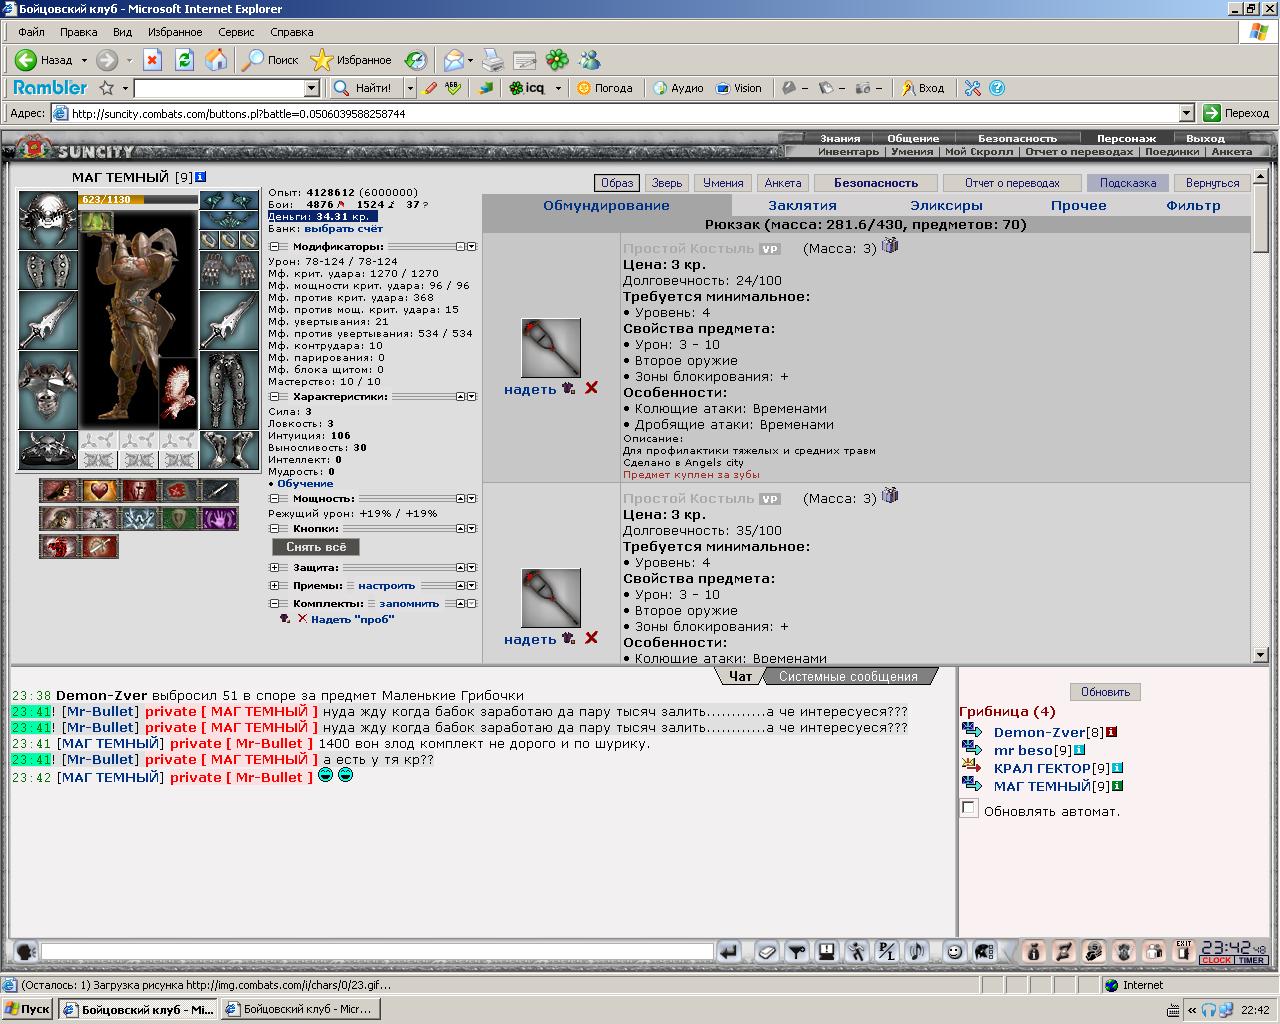Click the blue info icon beside МАГ ТЕМНЫЙ [9]

tap(201, 177)
